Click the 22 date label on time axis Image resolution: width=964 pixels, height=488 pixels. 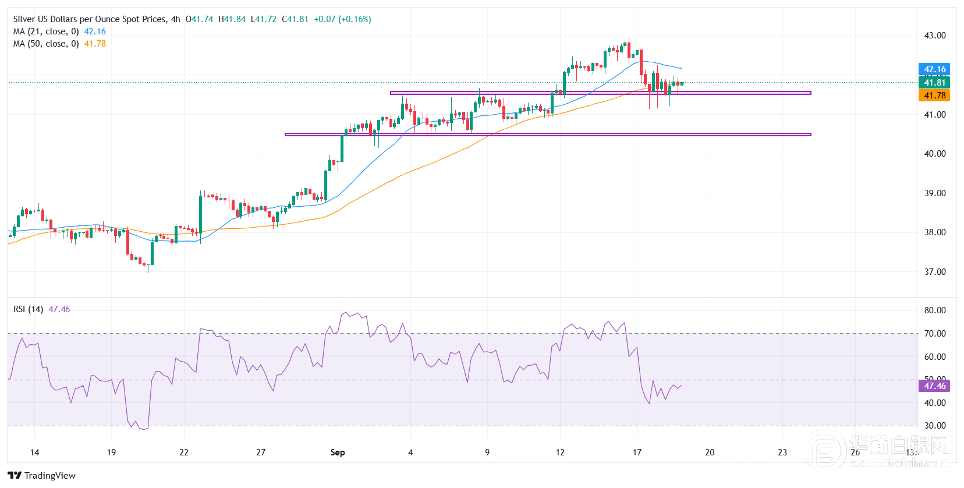tap(183, 452)
